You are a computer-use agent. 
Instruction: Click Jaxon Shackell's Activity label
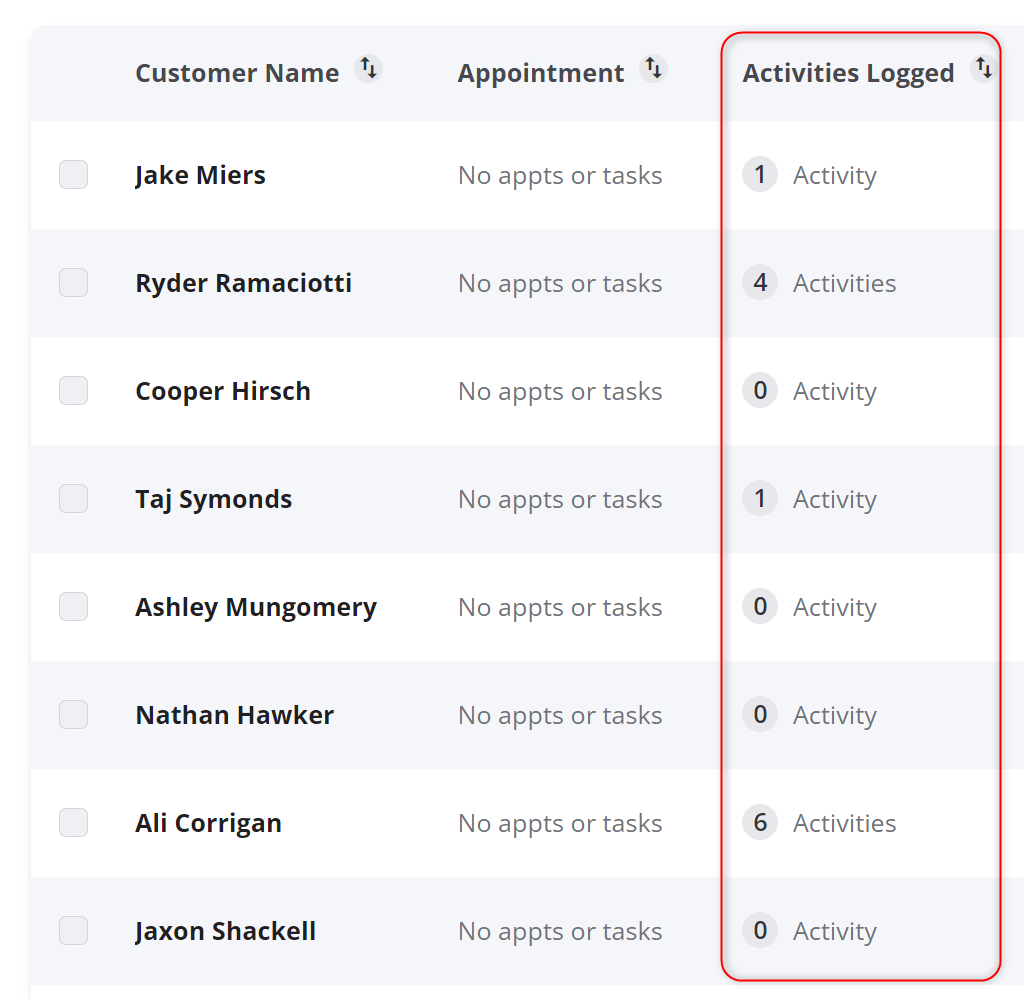pyautogui.click(x=835, y=932)
